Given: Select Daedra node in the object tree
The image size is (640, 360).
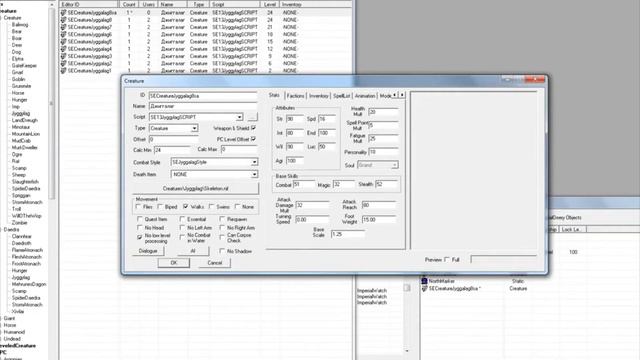Looking at the screenshot, I should [11, 229].
